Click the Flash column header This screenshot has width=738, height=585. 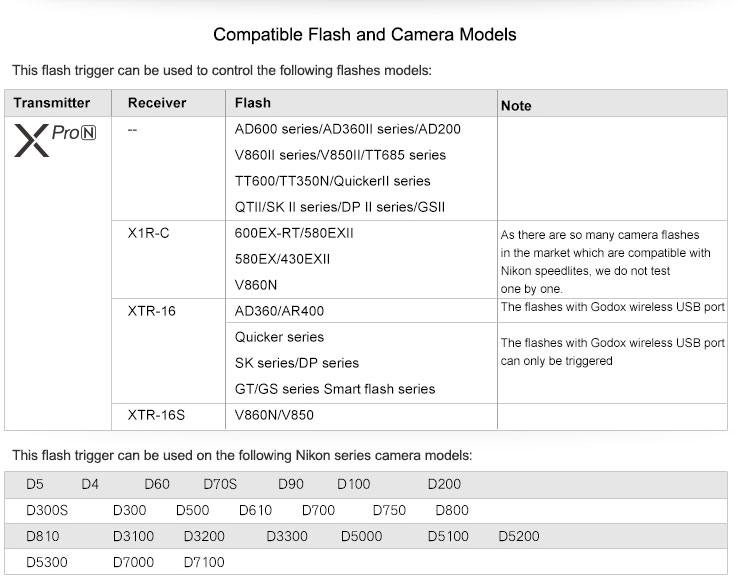point(252,103)
